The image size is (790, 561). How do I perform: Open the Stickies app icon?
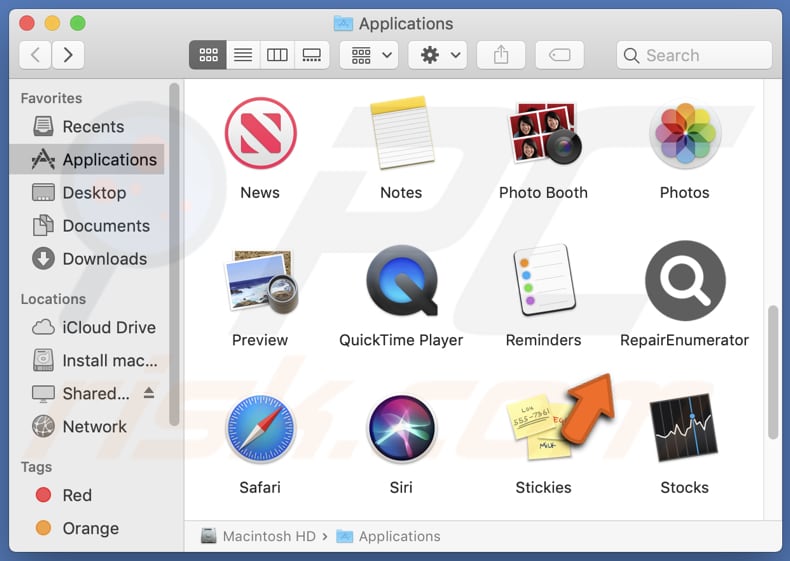pyautogui.click(x=539, y=426)
